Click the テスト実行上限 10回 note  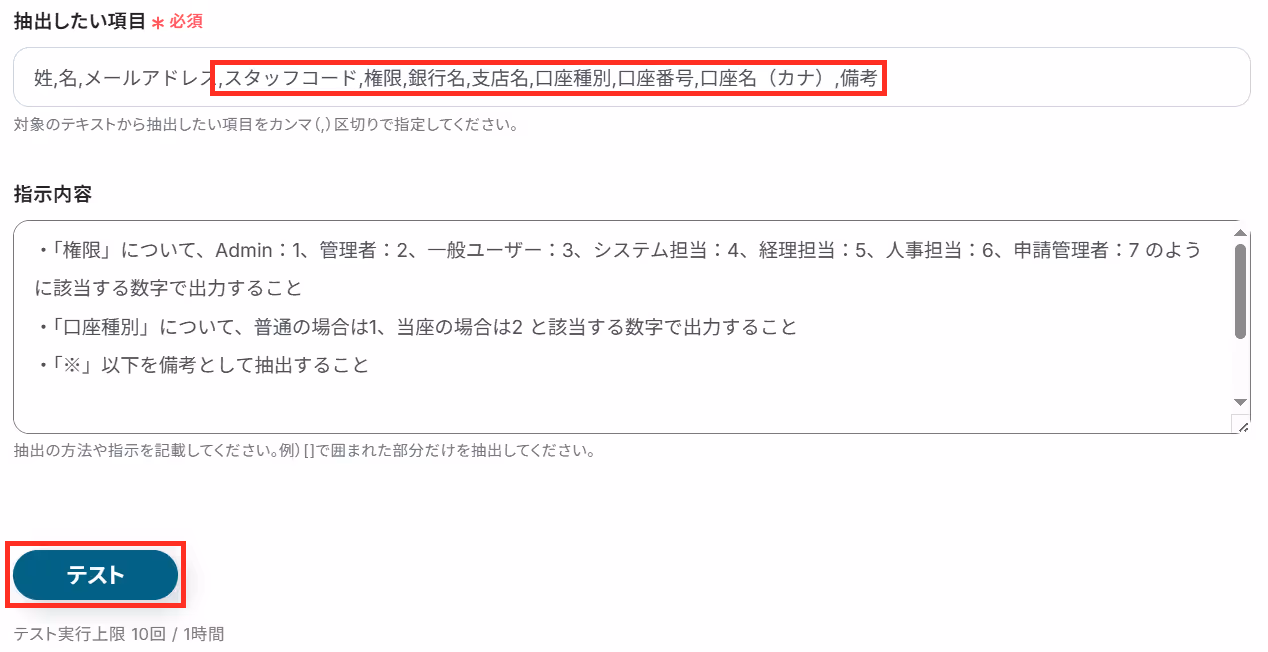coord(119,634)
